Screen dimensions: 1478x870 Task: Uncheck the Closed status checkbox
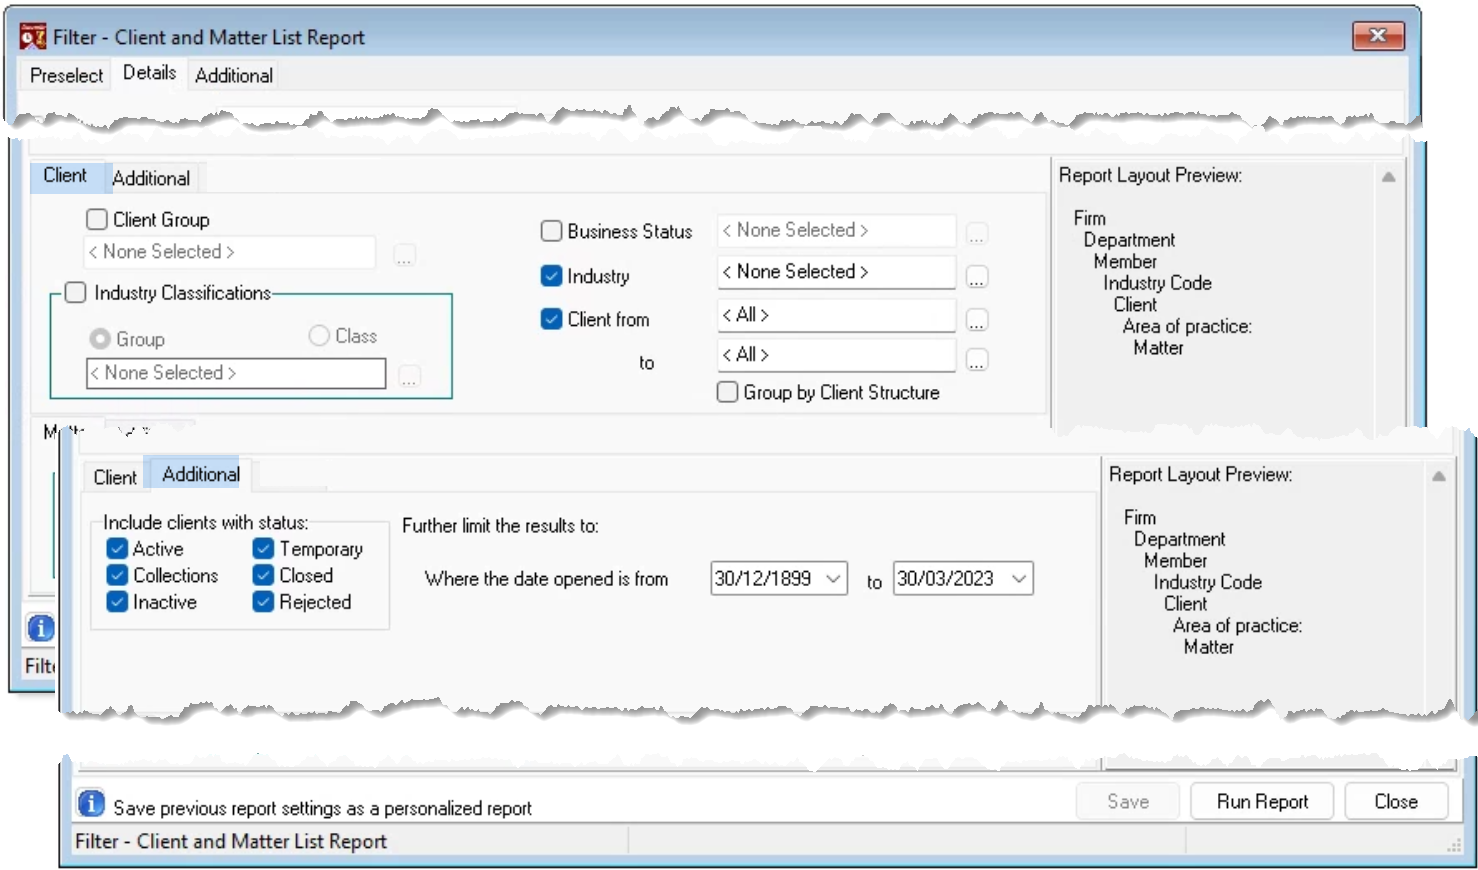click(x=263, y=575)
